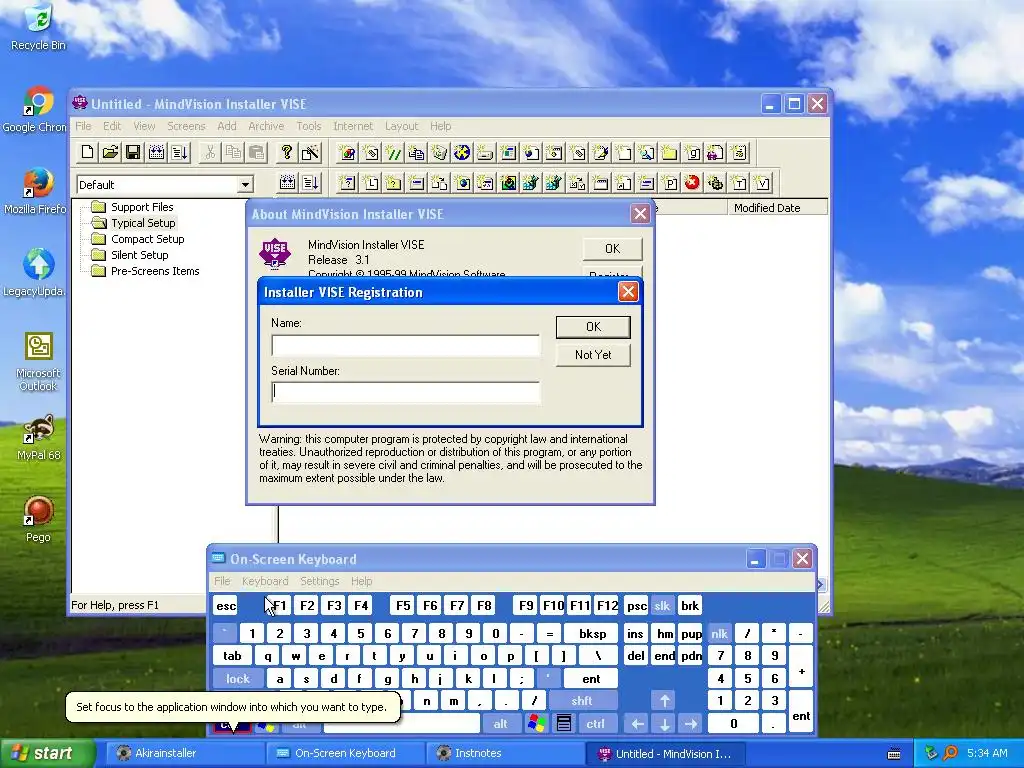Image resolution: width=1024 pixels, height=768 pixels.
Task: Select the MyPal 68 desktop icon
Action: click(x=38, y=438)
